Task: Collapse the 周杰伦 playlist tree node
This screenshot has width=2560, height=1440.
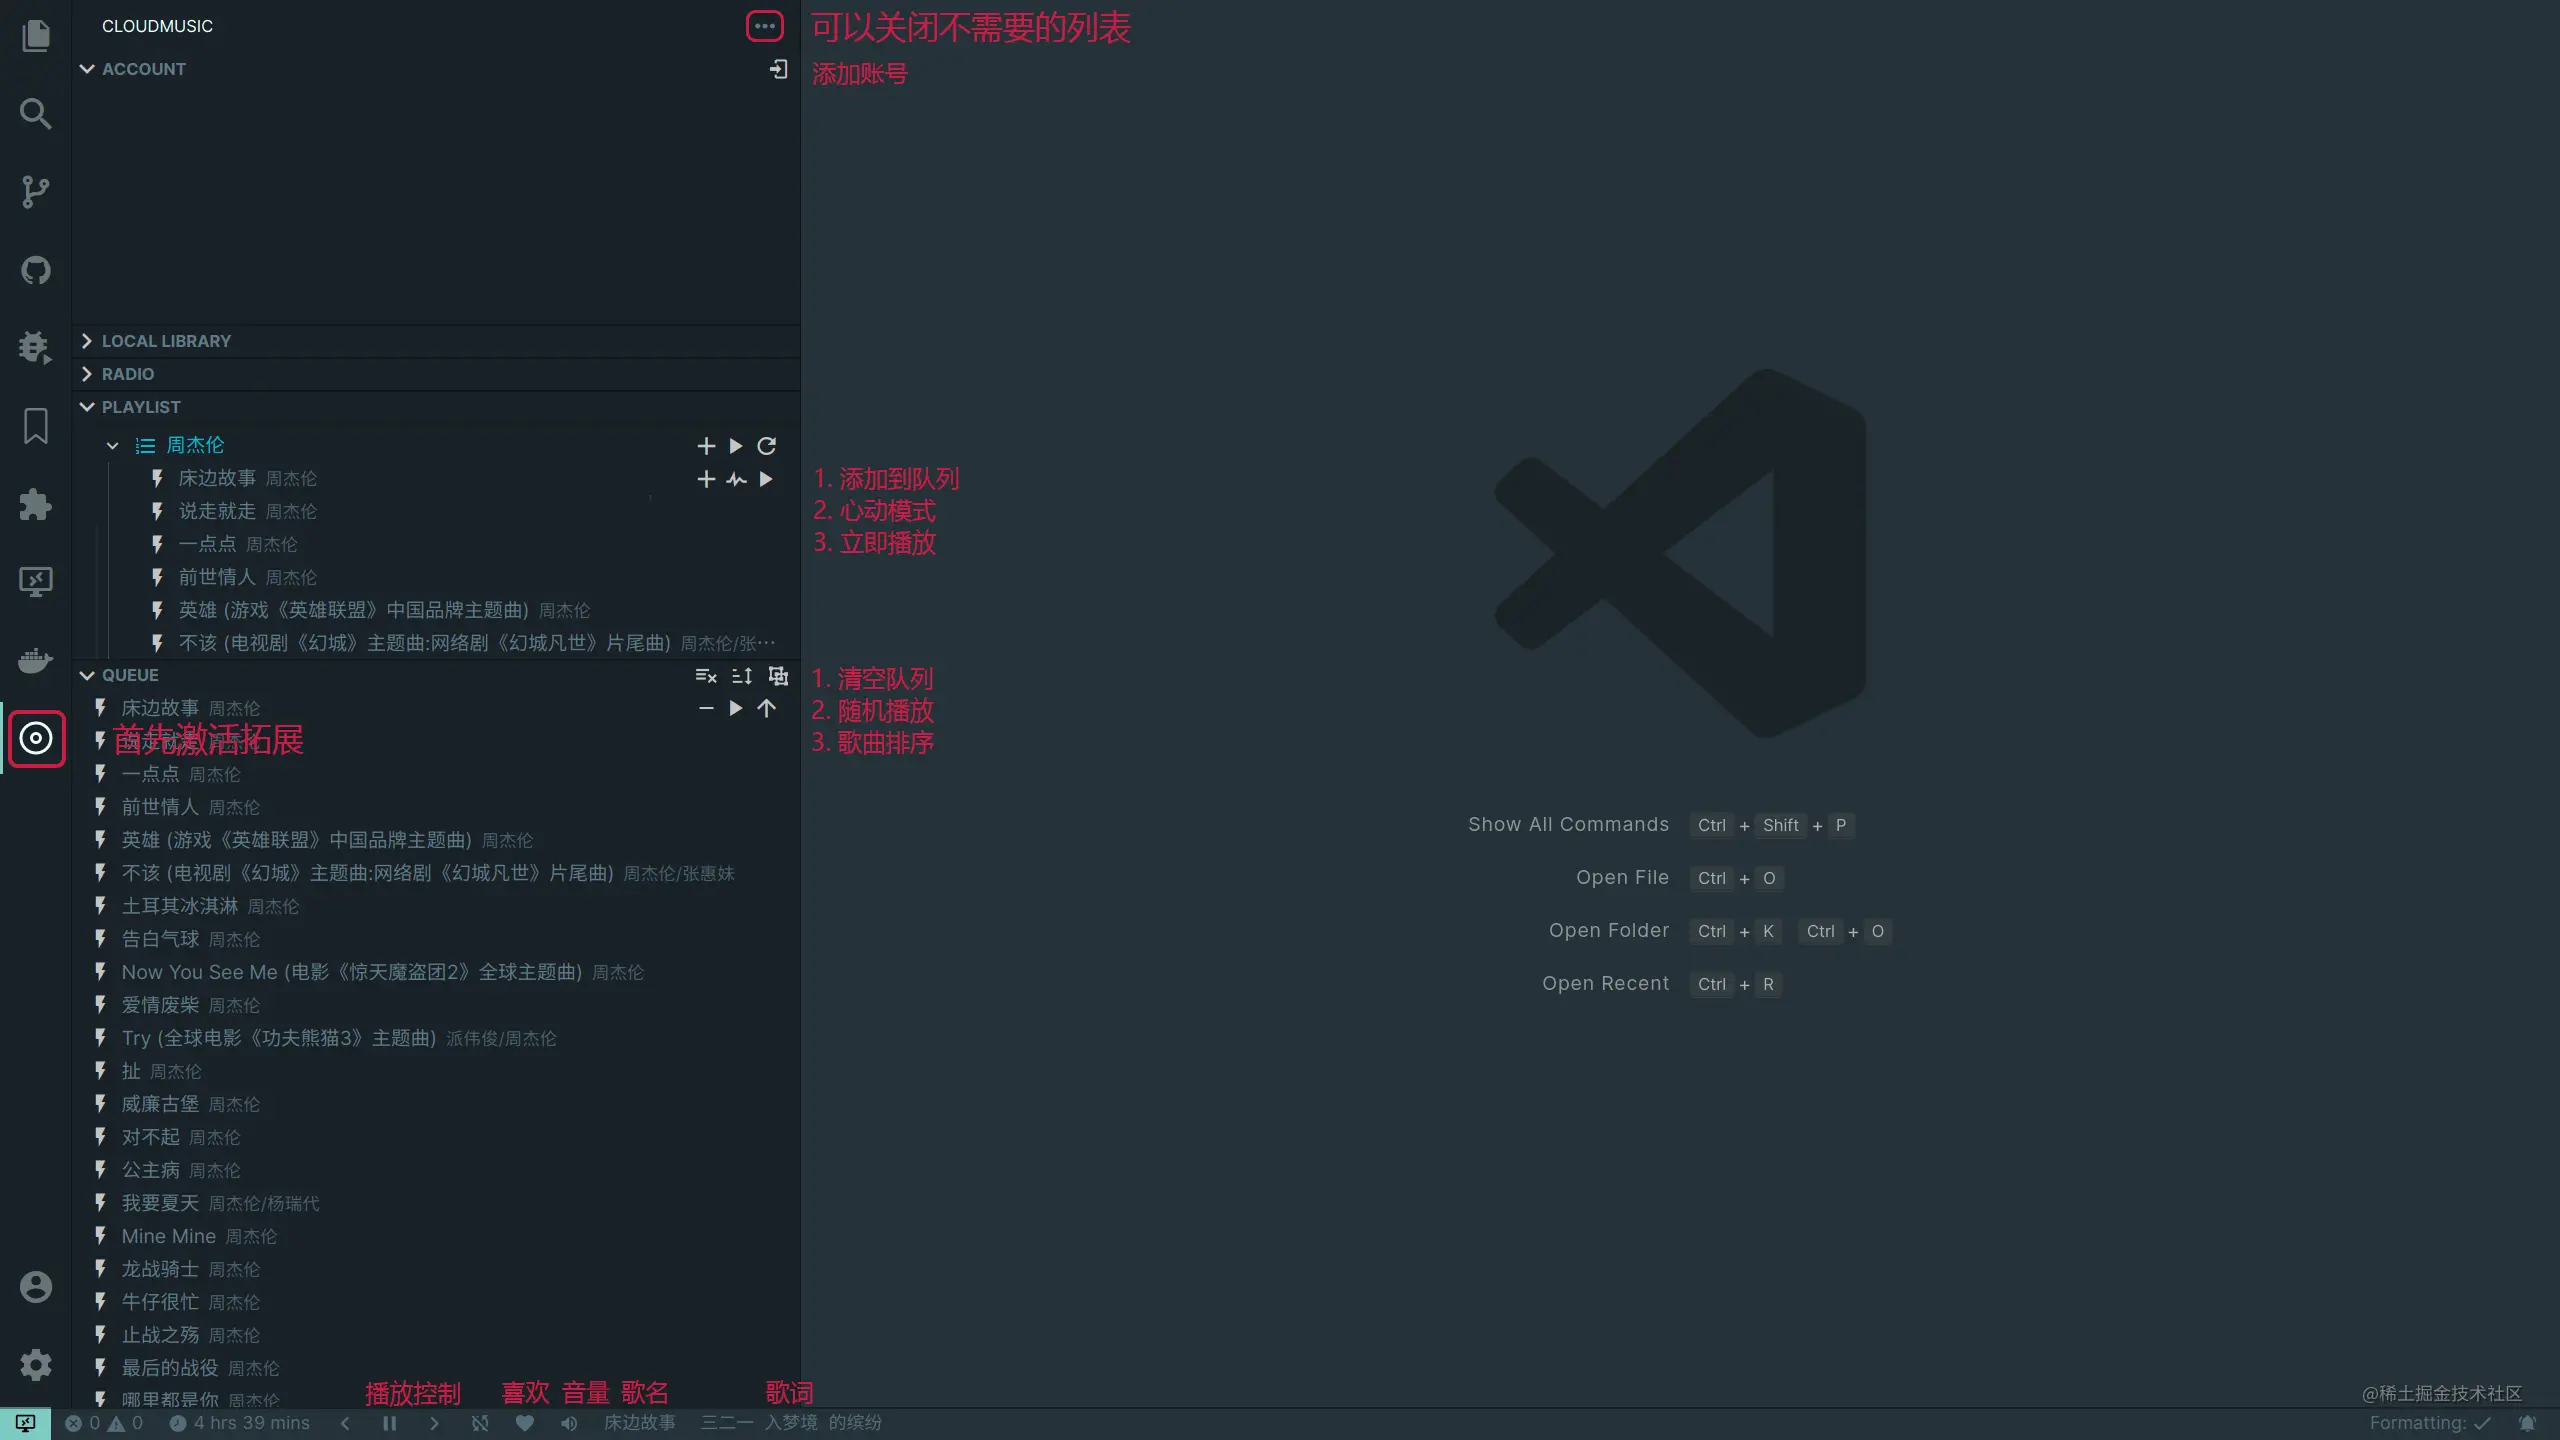Action: click(113, 446)
